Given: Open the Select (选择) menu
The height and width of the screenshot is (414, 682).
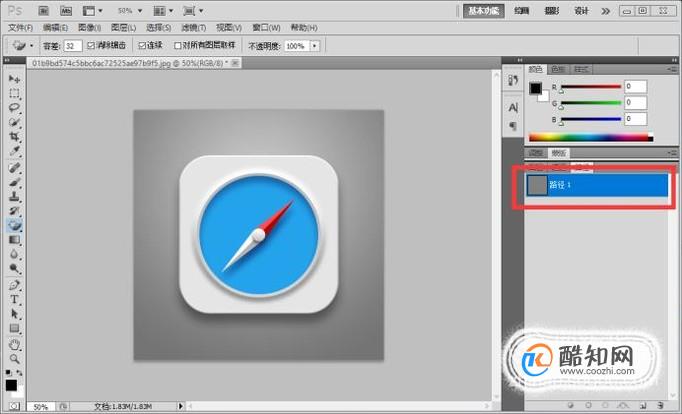Looking at the screenshot, I should click(158, 28).
